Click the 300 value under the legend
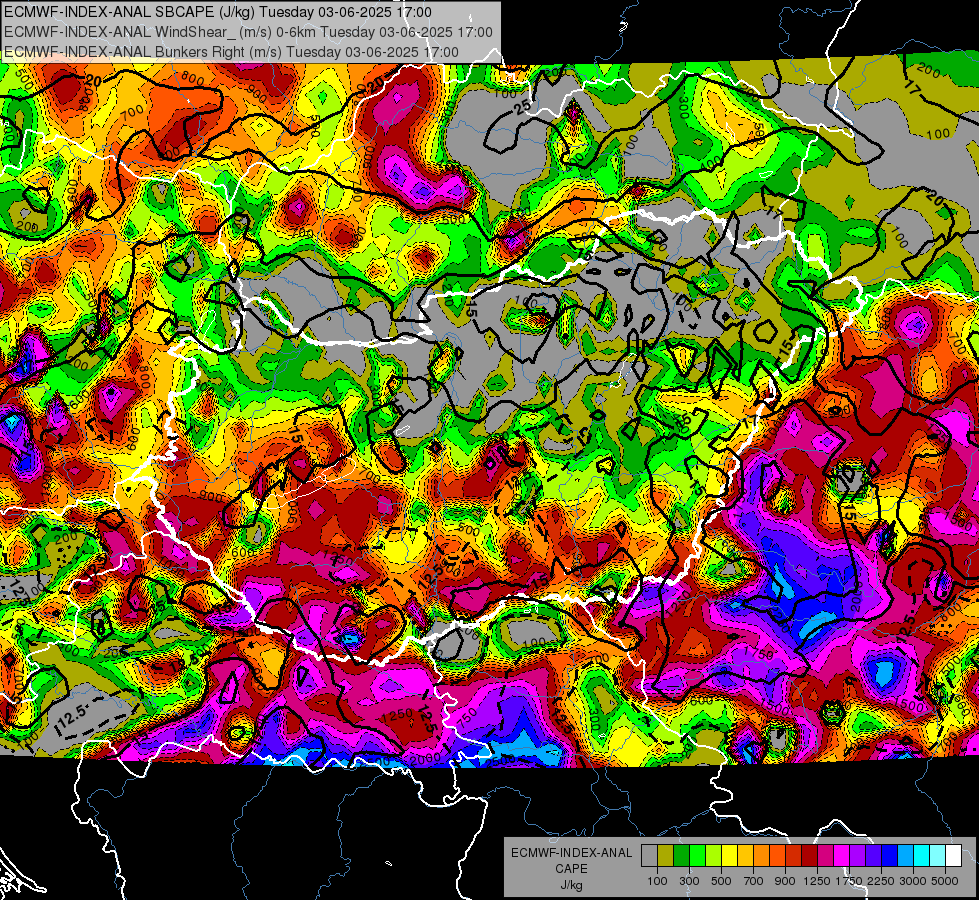979x900 pixels. 689,881
